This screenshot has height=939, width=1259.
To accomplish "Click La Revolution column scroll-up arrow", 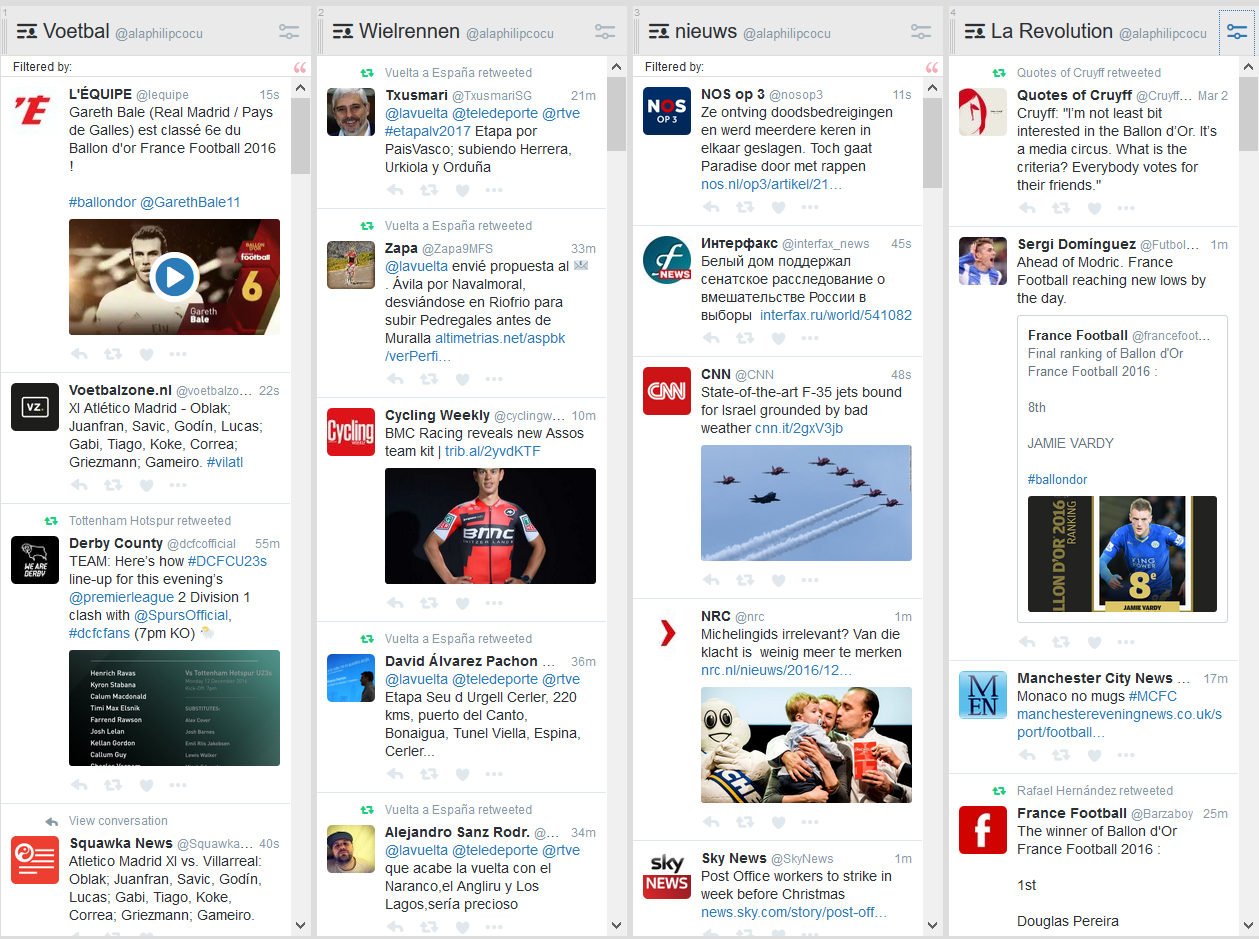I will 1248,67.
